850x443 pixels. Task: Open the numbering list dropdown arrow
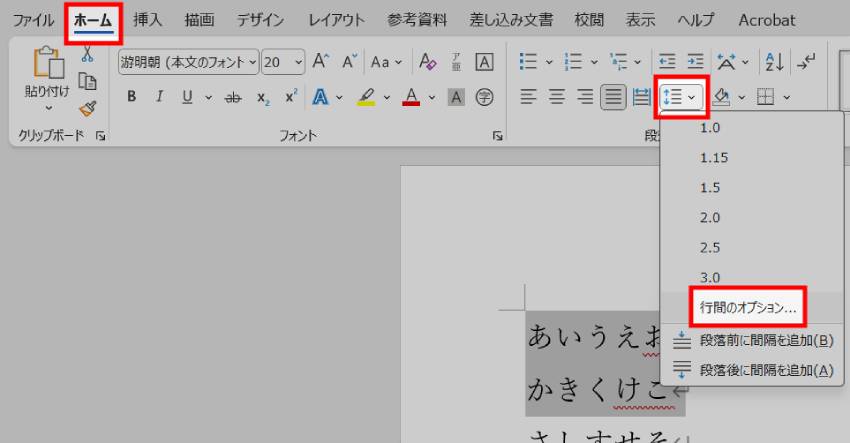(x=594, y=62)
